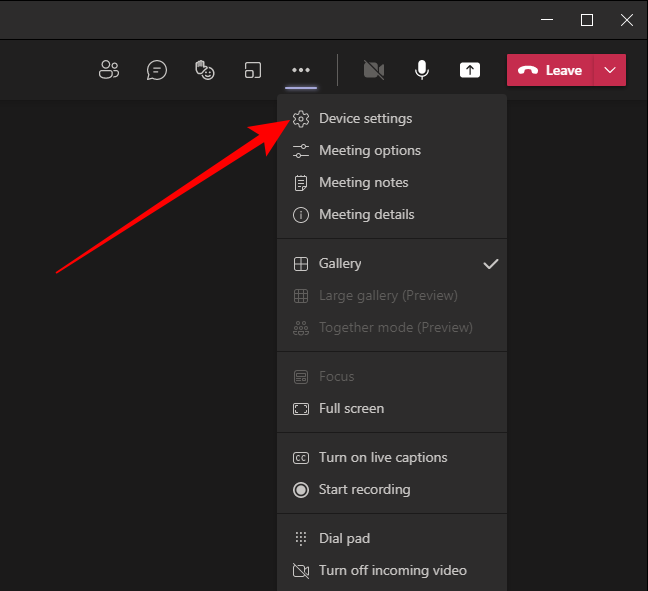This screenshot has width=648, height=591.
Task: Minimize the meeting window
Action: [x=547, y=19]
